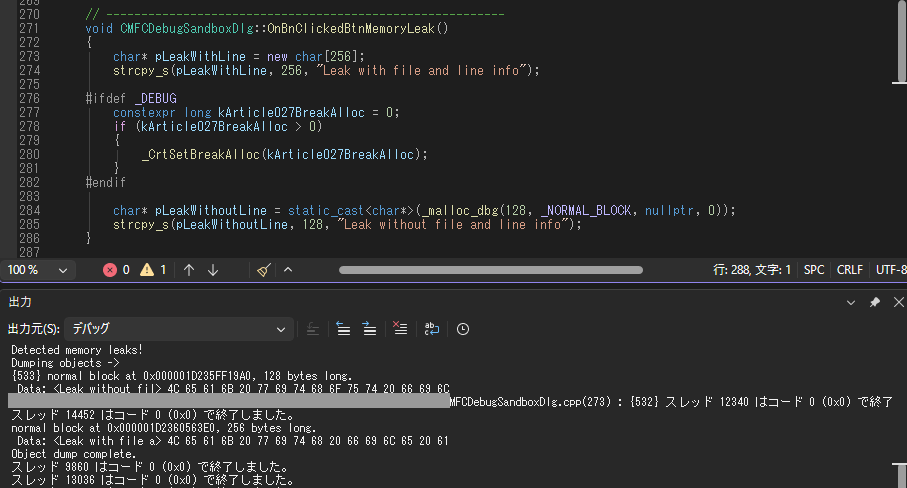Click line number 284 in the gutter
The width and height of the screenshot is (907, 488).
[30, 210]
